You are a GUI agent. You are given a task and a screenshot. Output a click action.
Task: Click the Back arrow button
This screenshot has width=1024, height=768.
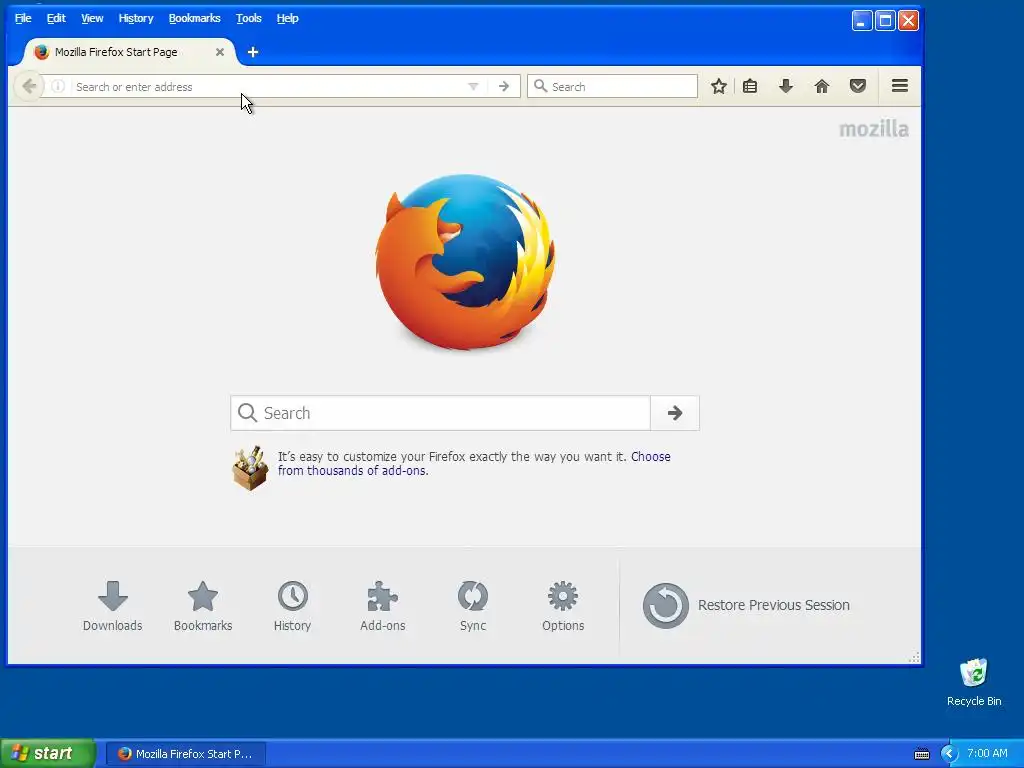pyautogui.click(x=29, y=86)
